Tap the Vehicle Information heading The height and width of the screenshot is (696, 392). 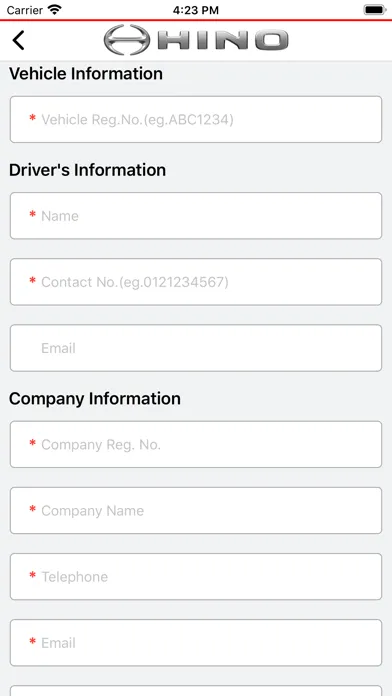click(x=86, y=73)
